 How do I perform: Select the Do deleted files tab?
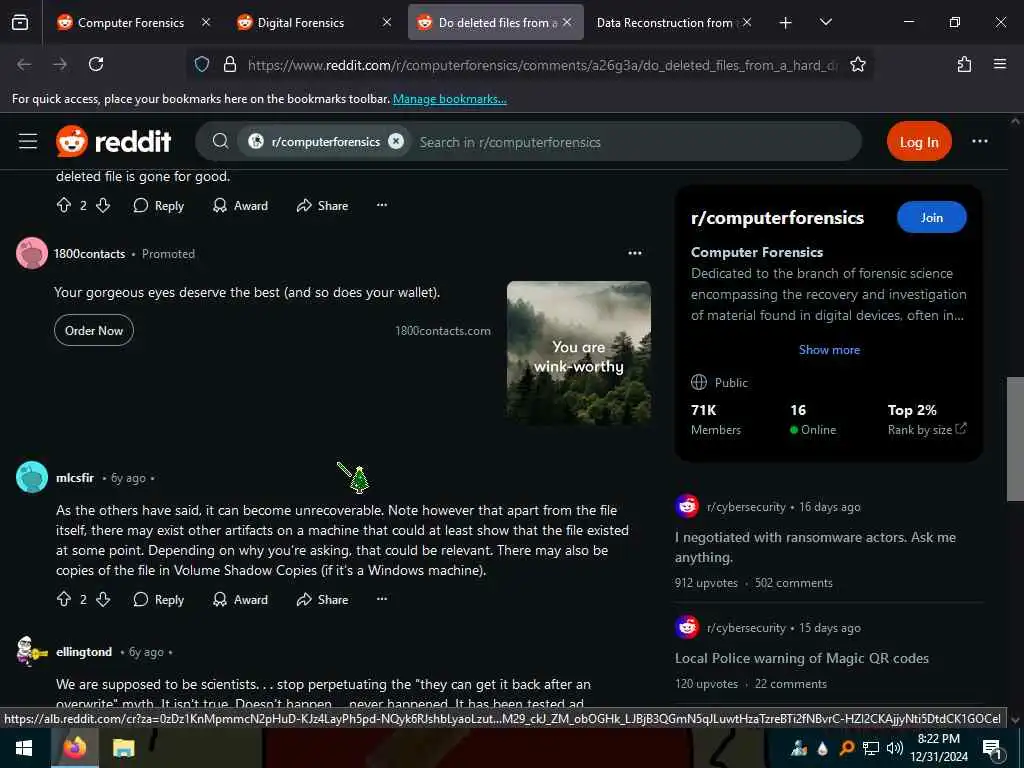point(496,22)
